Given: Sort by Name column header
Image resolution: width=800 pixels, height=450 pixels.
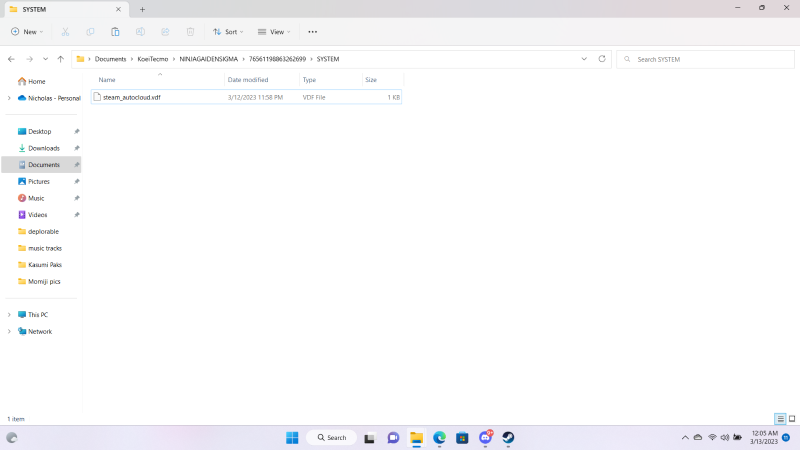Looking at the screenshot, I should click(107, 80).
